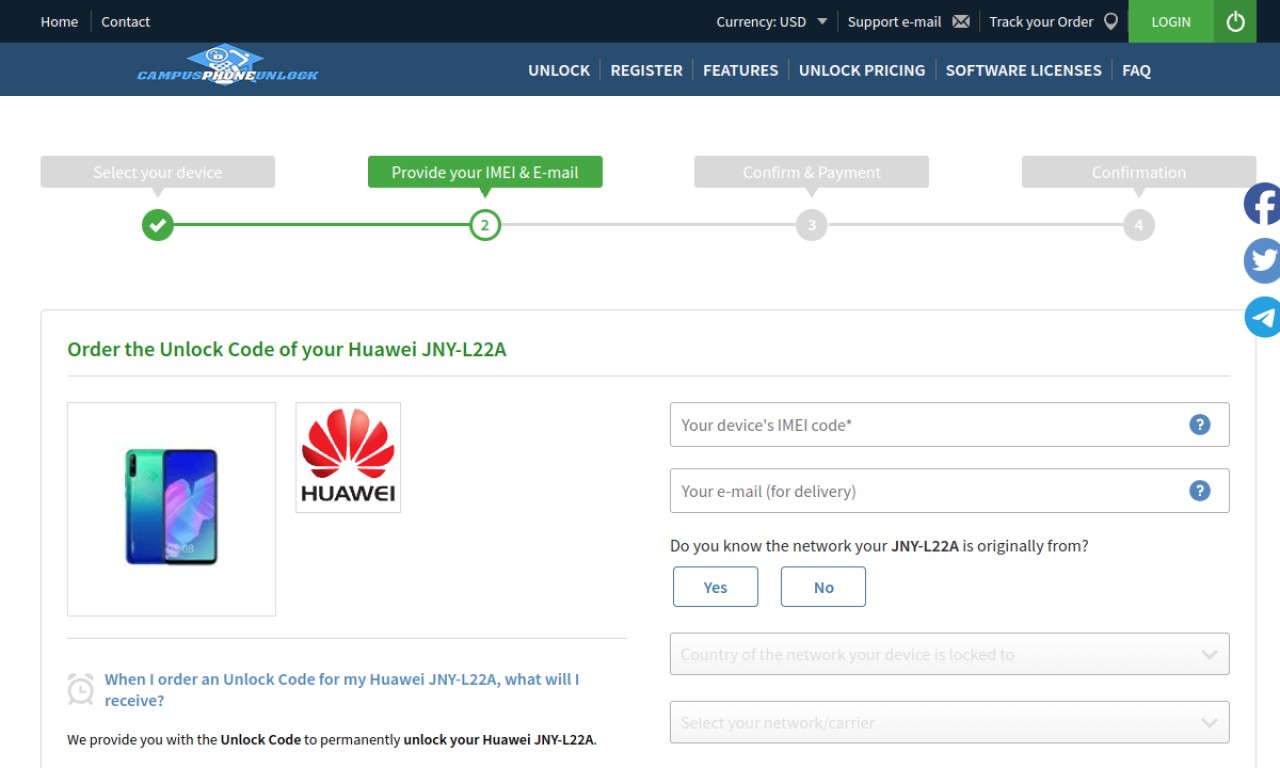This screenshot has width=1280, height=768.
Task: Answer No to knowing the network
Action: [823, 587]
